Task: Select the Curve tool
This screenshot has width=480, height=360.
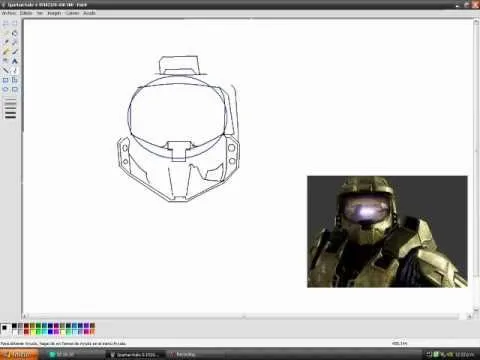Action: click(x=15, y=70)
